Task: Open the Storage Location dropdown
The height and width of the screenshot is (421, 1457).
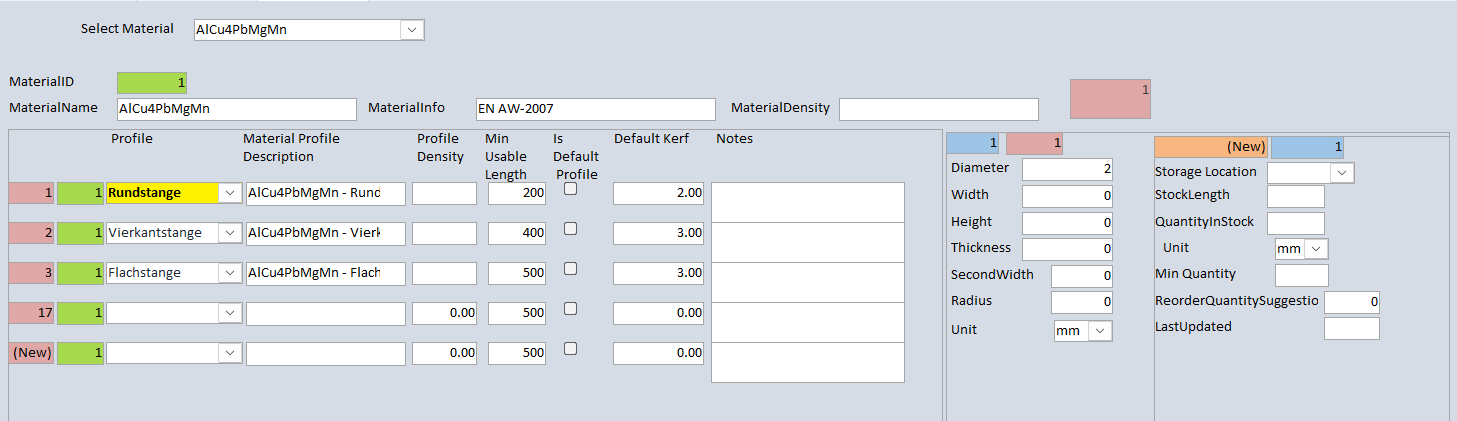Action: [x=1342, y=173]
